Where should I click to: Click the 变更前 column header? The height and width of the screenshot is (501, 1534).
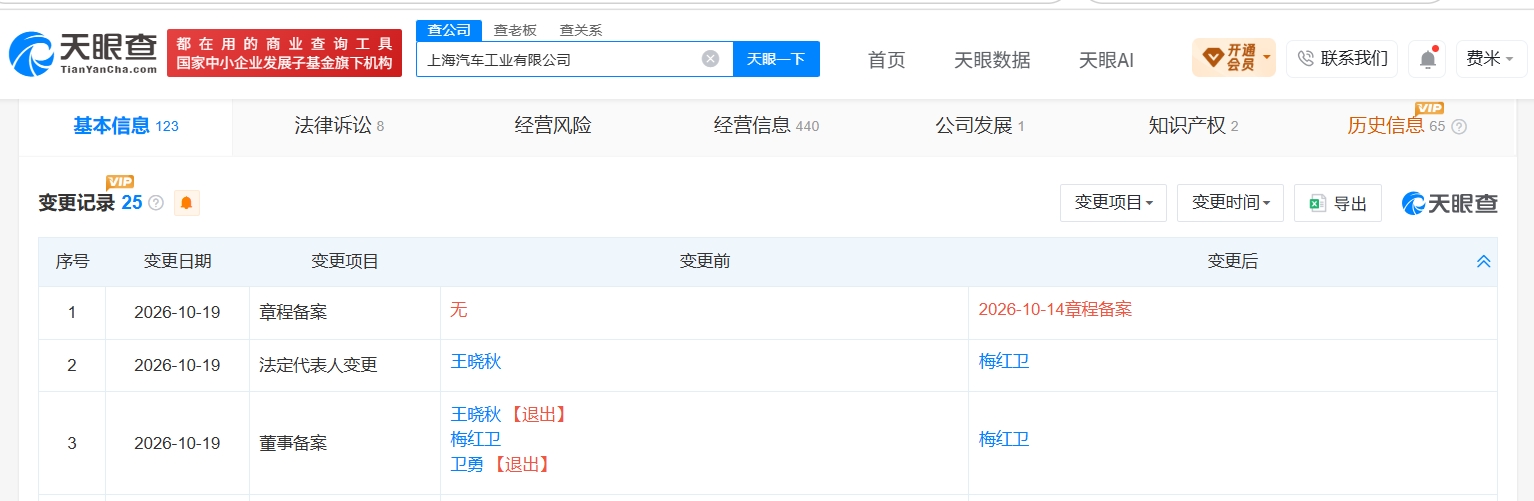(704, 261)
